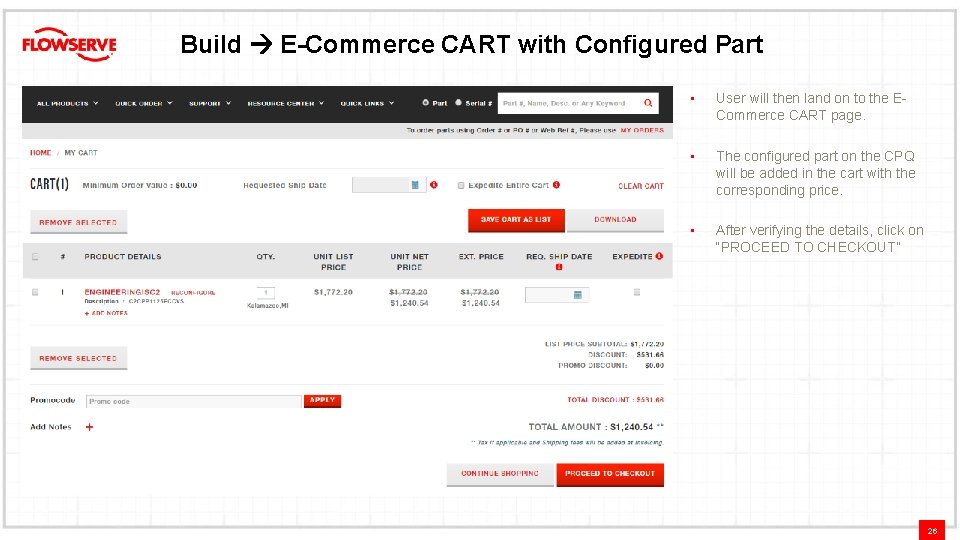Select the Serial # radio button
The height and width of the screenshot is (540, 960).
click(458, 103)
